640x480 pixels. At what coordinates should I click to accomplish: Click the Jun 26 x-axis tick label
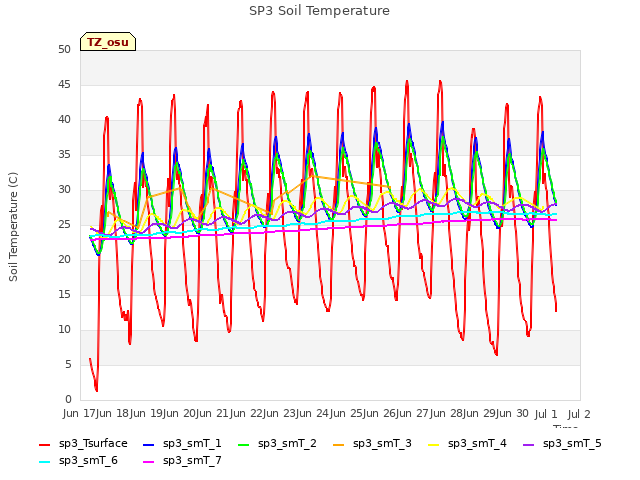[381, 413]
